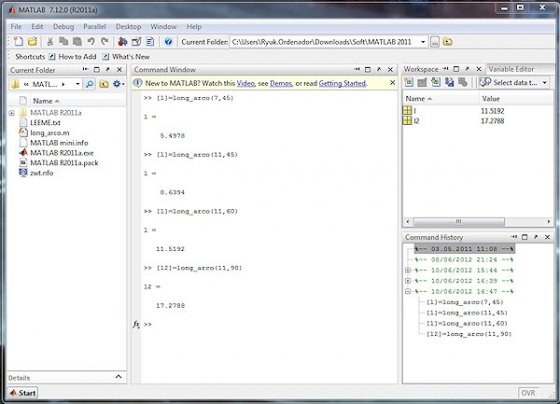Open the Window menu
560x404 pixels.
(x=164, y=27)
